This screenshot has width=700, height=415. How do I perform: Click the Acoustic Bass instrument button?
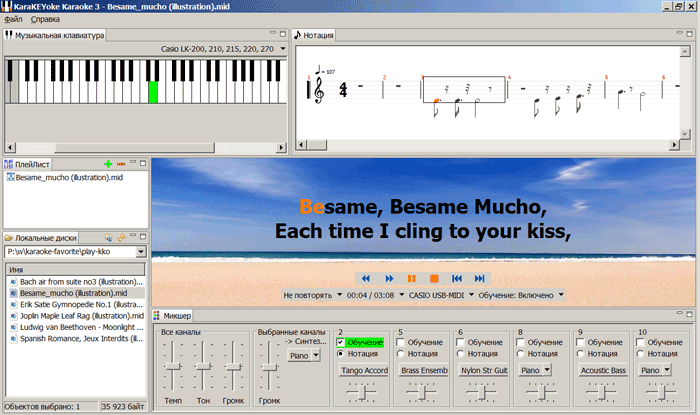tap(604, 370)
